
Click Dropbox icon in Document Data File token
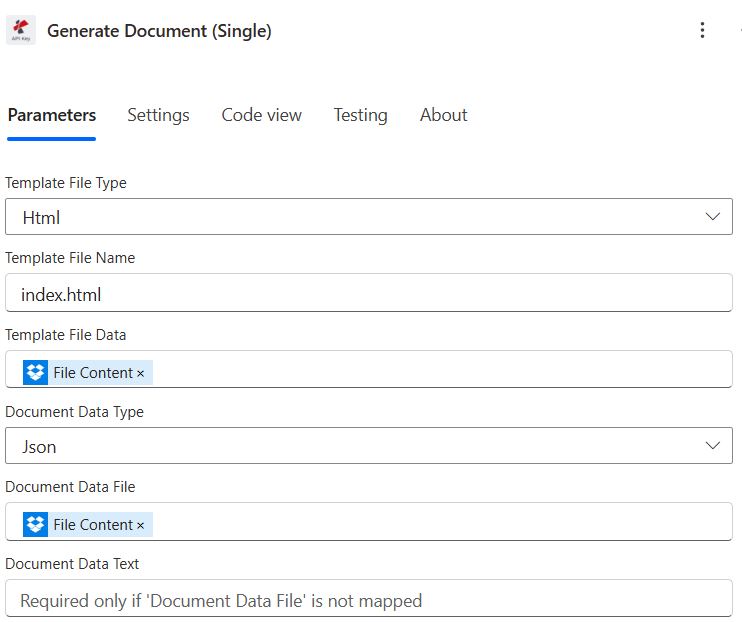click(36, 525)
